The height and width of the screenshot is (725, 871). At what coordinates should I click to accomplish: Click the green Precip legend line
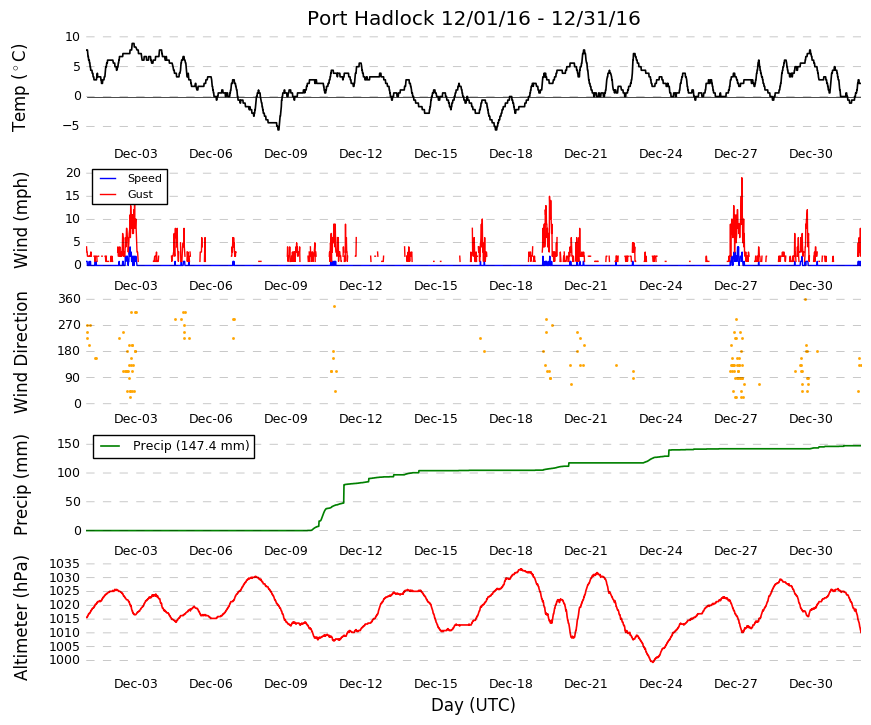point(110,446)
